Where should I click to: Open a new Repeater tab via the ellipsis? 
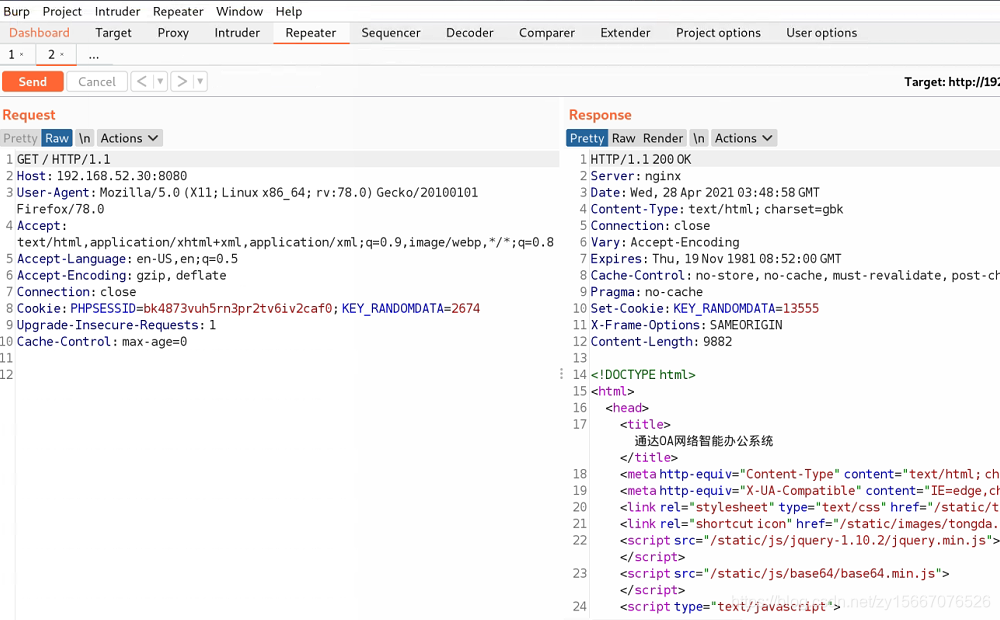point(94,55)
